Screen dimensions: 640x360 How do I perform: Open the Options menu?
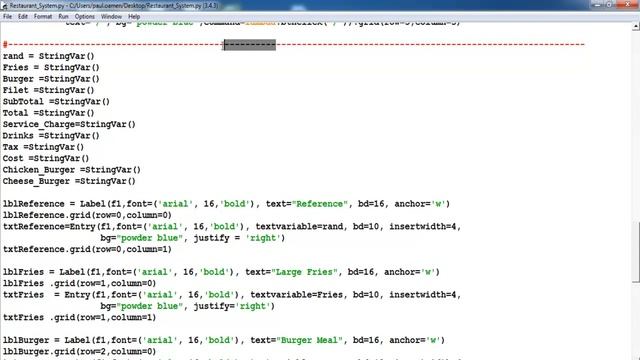[84, 17]
